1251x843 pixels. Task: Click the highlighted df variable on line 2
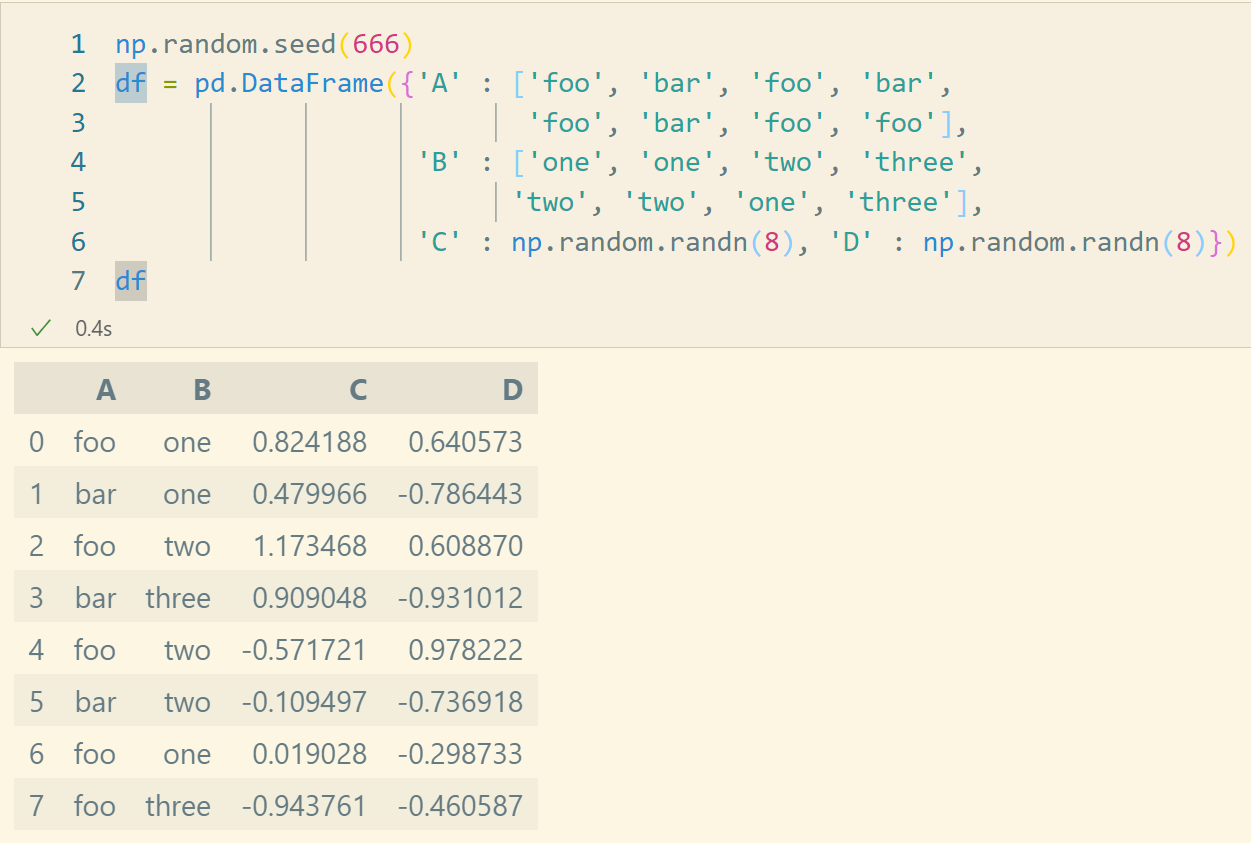click(130, 83)
